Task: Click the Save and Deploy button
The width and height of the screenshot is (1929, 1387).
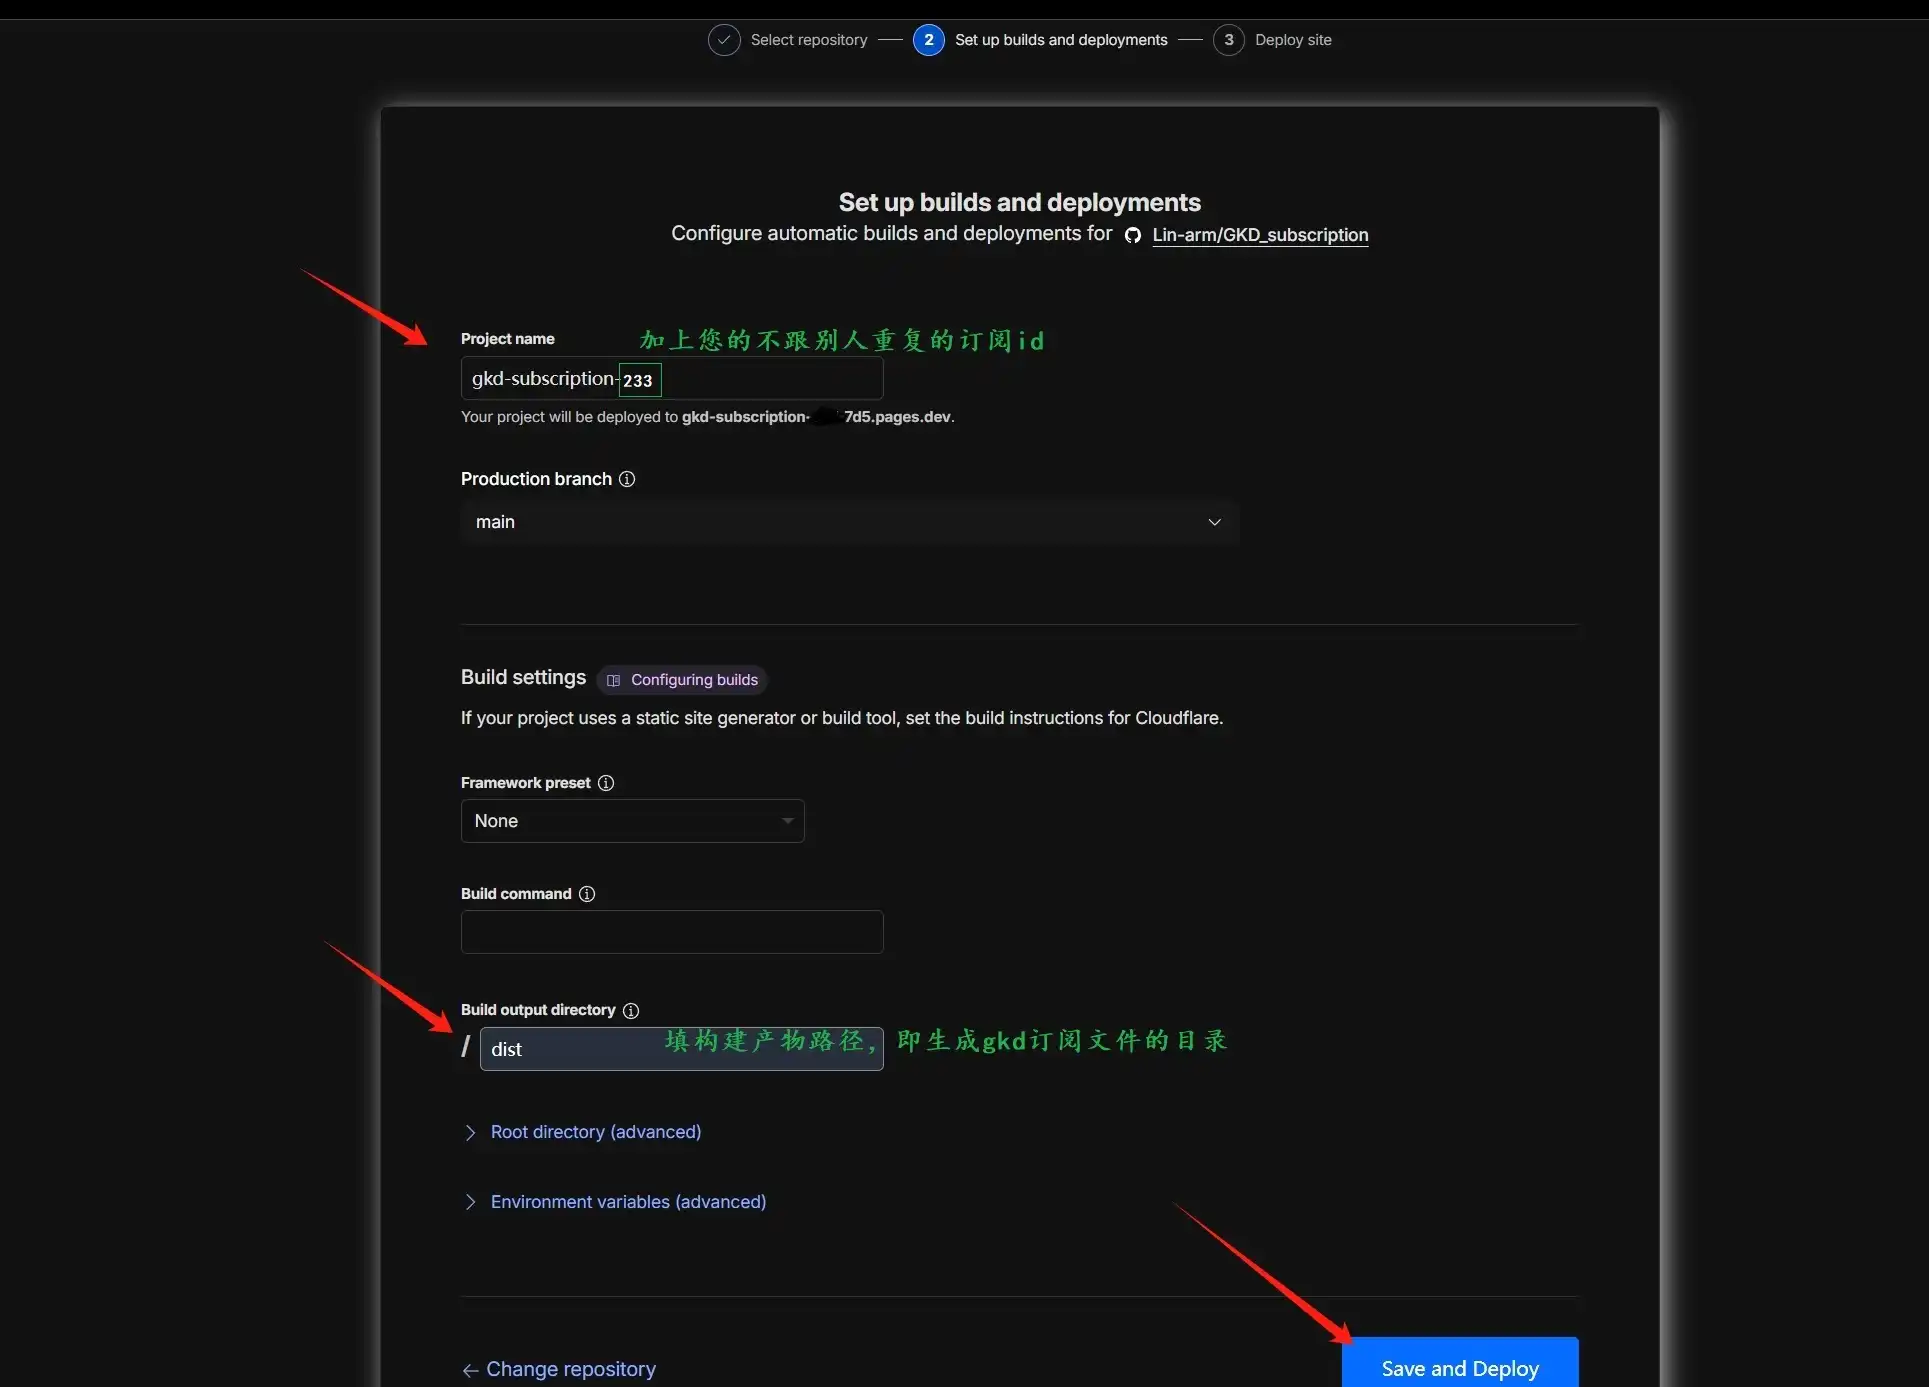Action: pos(1459,1367)
